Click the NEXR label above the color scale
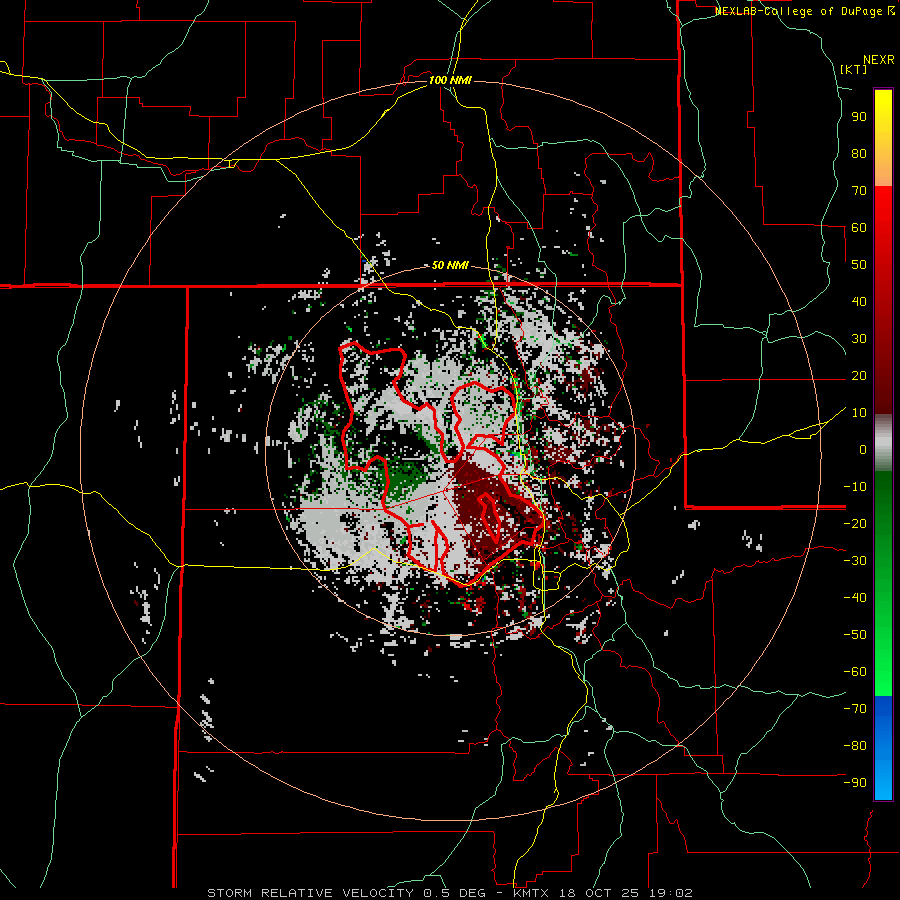Image resolution: width=900 pixels, height=900 pixels. coord(879,60)
